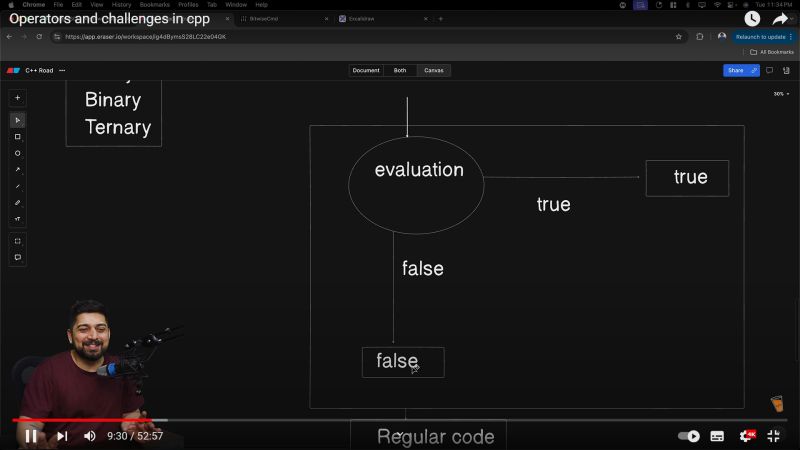Open video quality settings gear
Screen dimensions: 800x450
[x=747, y=436]
